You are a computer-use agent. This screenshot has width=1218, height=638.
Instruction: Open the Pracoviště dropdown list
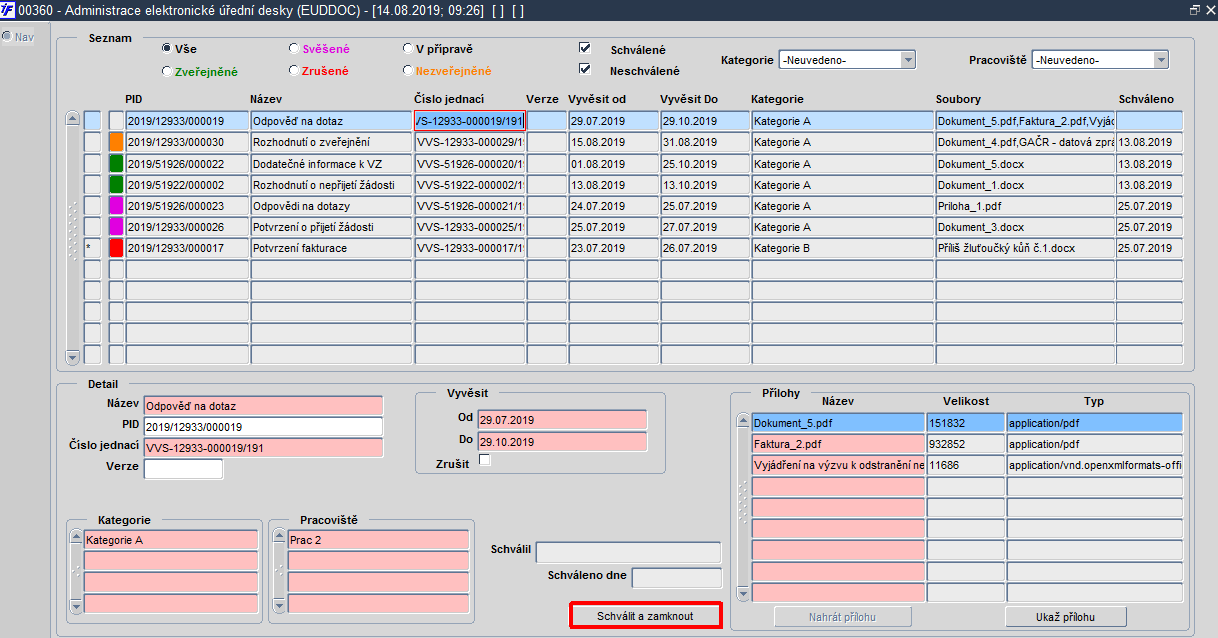pyautogui.click(x=1161, y=60)
